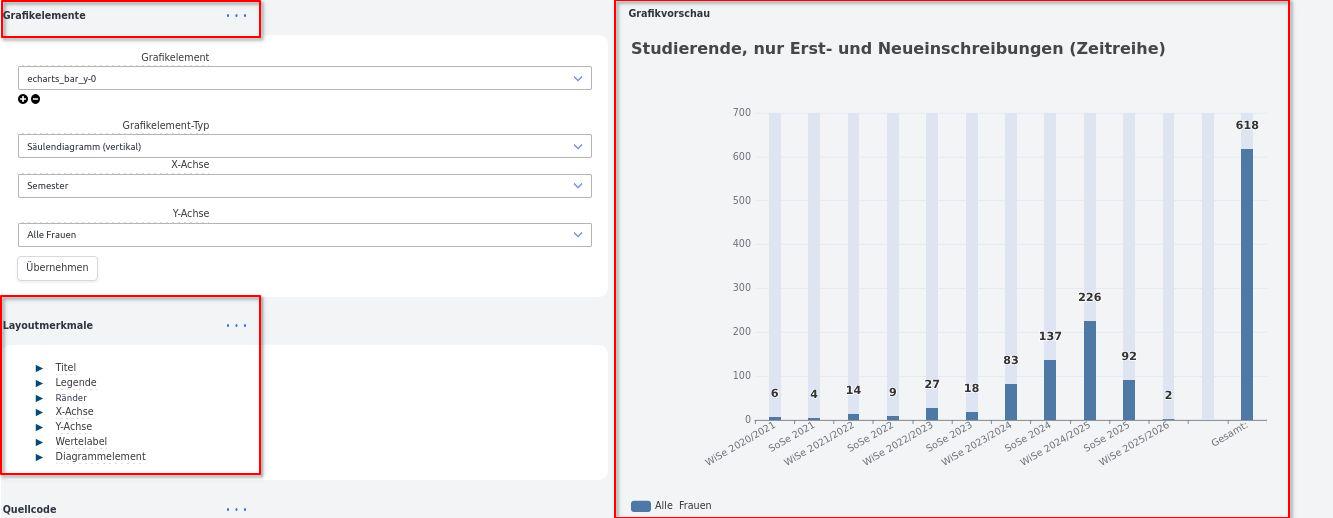Viewport: 1333px width, 518px height.
Task: Click the Gesamt bar showing 618
Action: pos(1246,285)
